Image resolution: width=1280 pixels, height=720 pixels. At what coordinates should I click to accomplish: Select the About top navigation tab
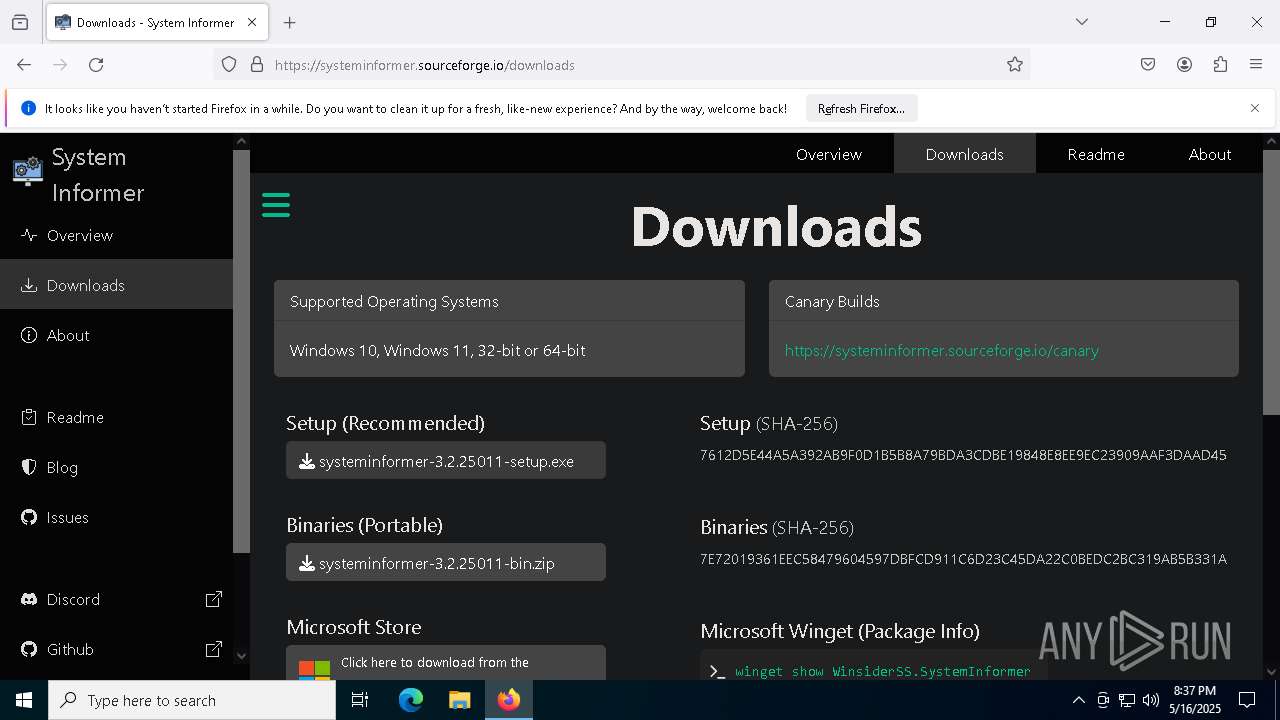coord(1210,154)
